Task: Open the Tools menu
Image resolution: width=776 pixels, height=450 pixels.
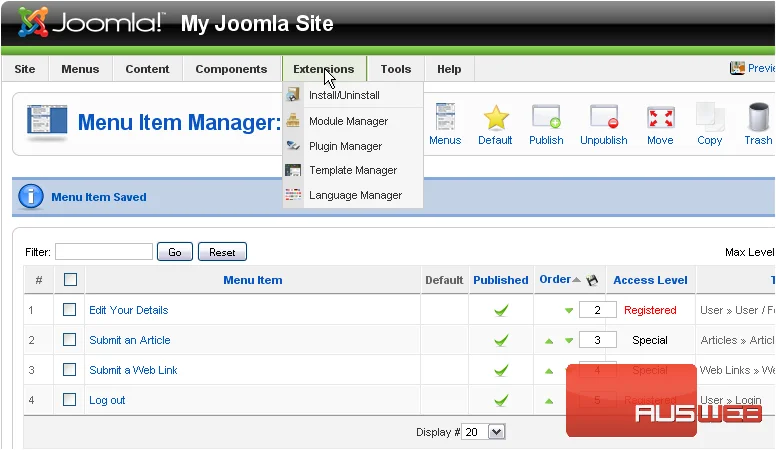Action: [395, 69]
